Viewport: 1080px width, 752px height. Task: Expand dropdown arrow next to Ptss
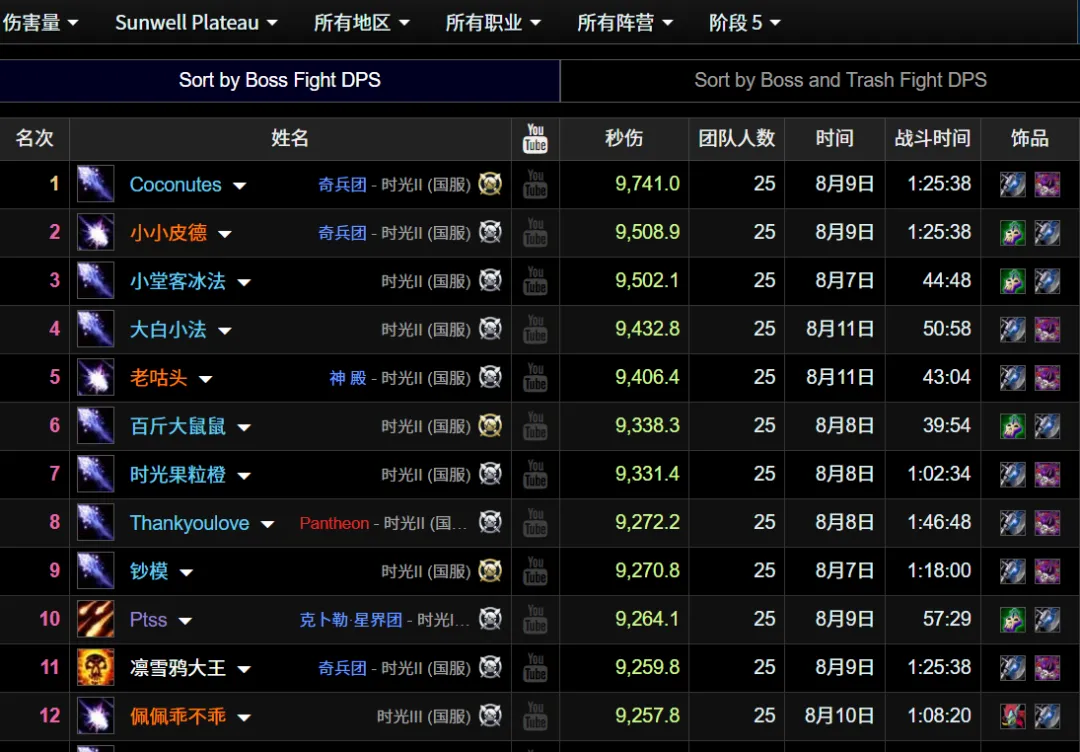(185, 621)
